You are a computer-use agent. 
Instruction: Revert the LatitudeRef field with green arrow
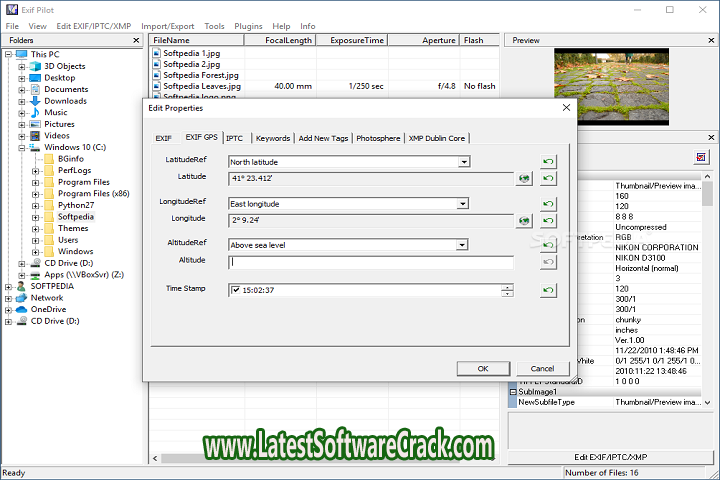pos(548,161)
